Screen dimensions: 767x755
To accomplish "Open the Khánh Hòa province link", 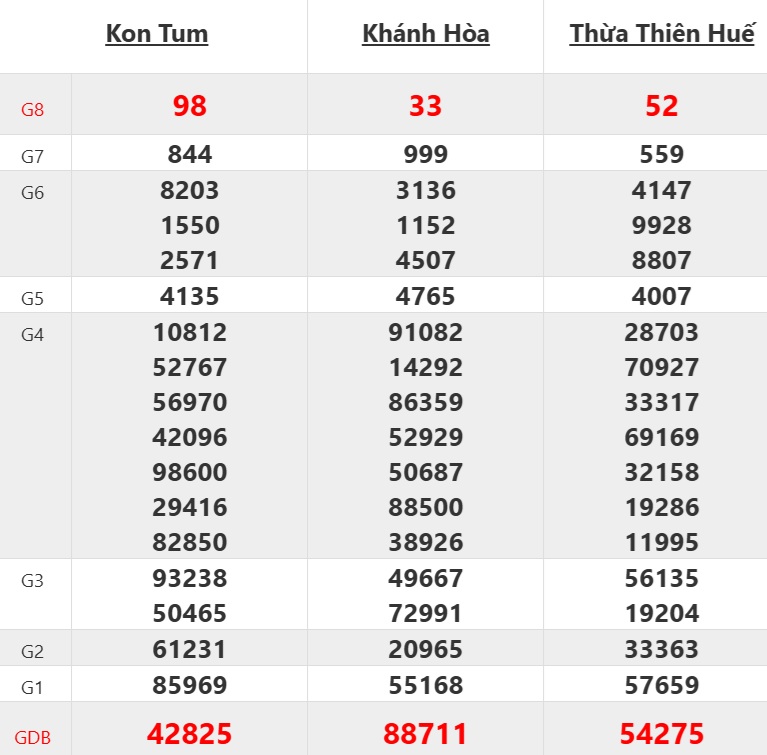I will point(426,33).
